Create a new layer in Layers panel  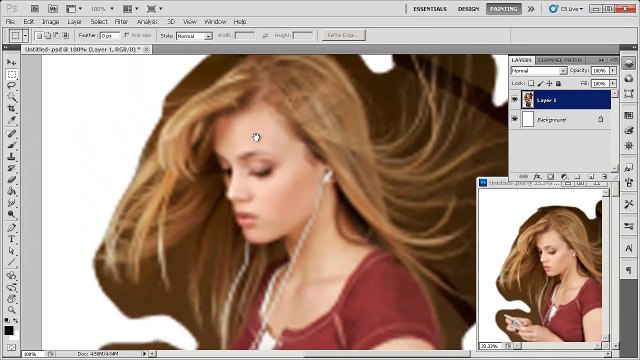pos(591,176)
